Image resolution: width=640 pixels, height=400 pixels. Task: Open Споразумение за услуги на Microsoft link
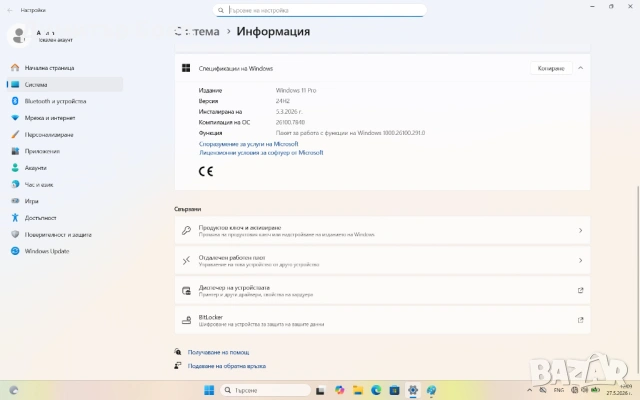pos(249,144)
